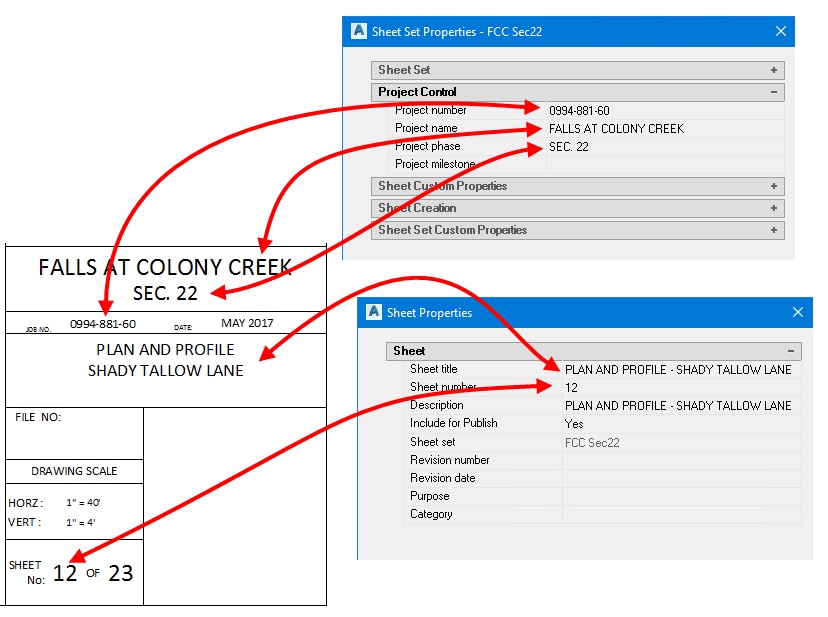Image resolution: width=828 pixels, height=617 pixels.
Task: Select the Description label
Action: point(437,405)
